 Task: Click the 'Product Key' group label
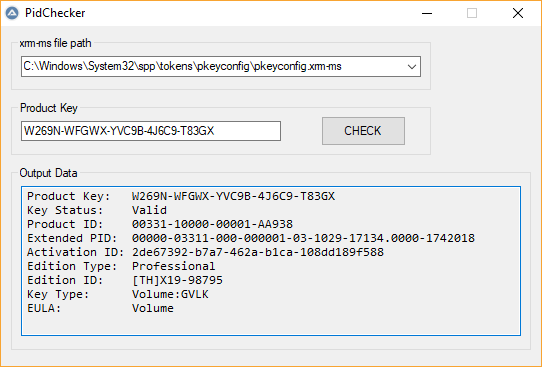[49, 108]
